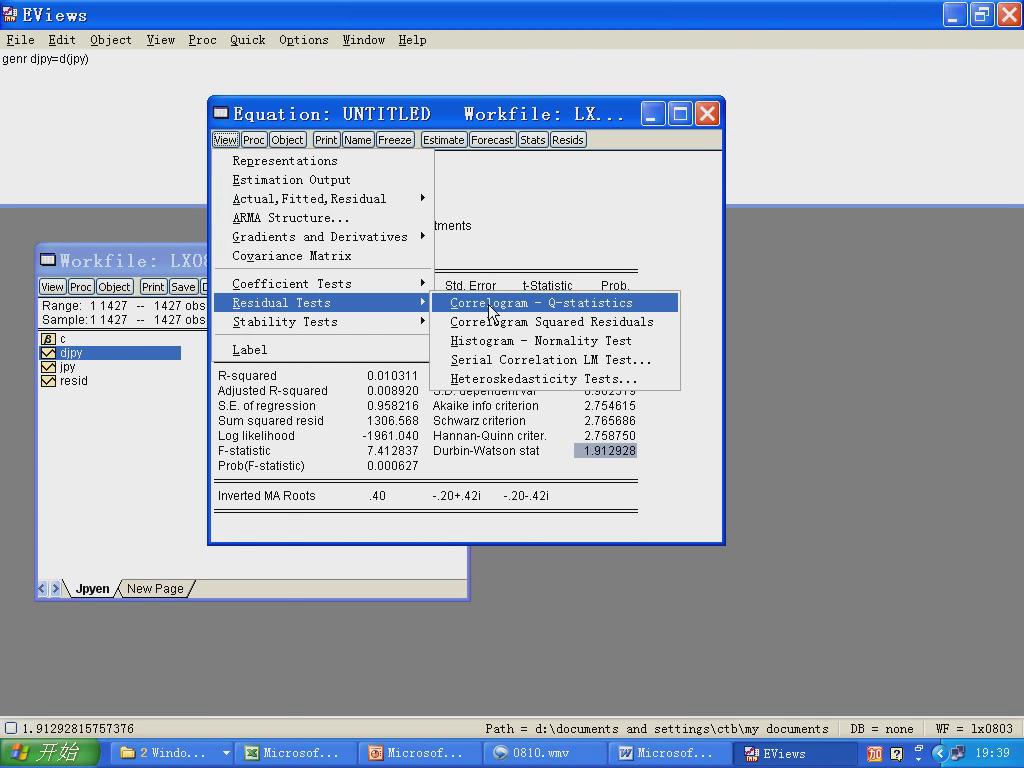The image size is (1024, 768).
Task: Click the Name button in Equation toolbar
Action: (358, 140)
